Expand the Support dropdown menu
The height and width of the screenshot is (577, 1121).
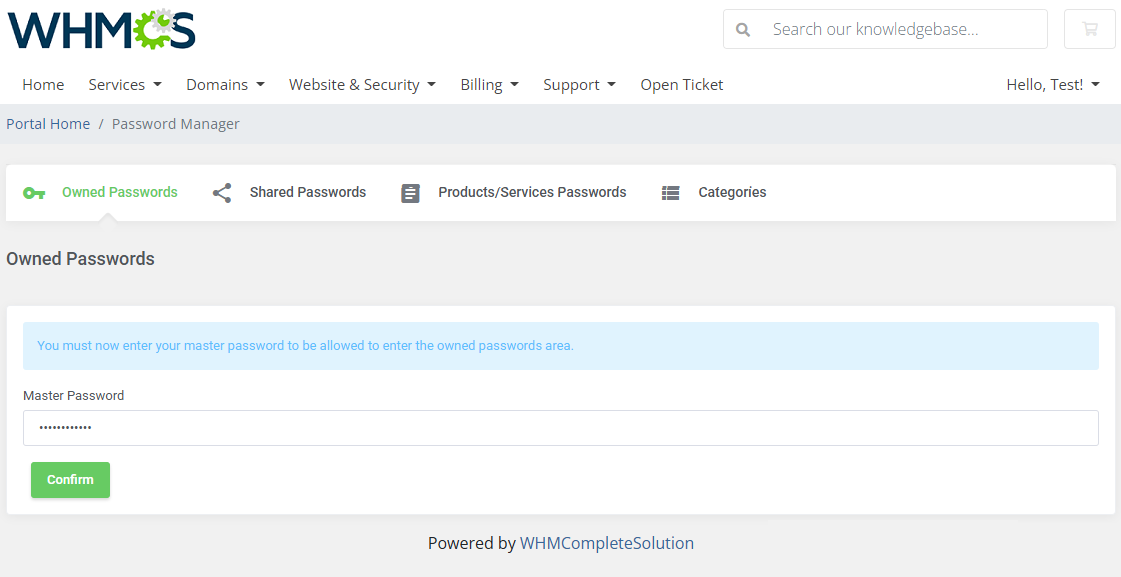(579, 84)
